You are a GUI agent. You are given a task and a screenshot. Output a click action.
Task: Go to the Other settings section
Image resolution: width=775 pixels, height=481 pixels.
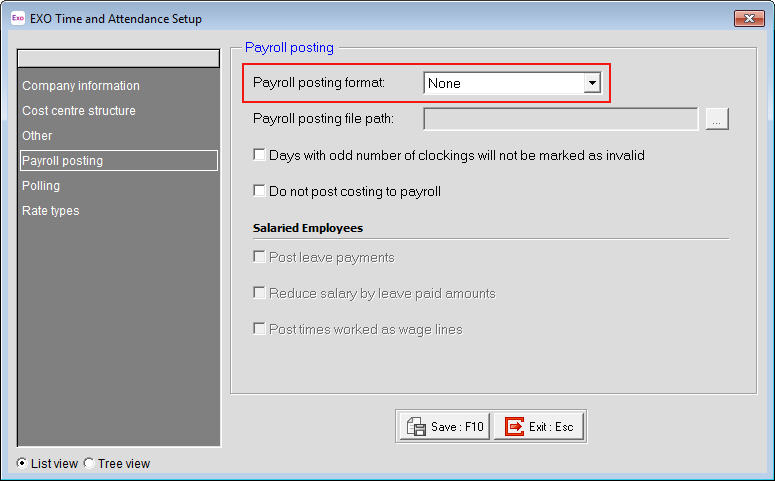click(119, 135)
